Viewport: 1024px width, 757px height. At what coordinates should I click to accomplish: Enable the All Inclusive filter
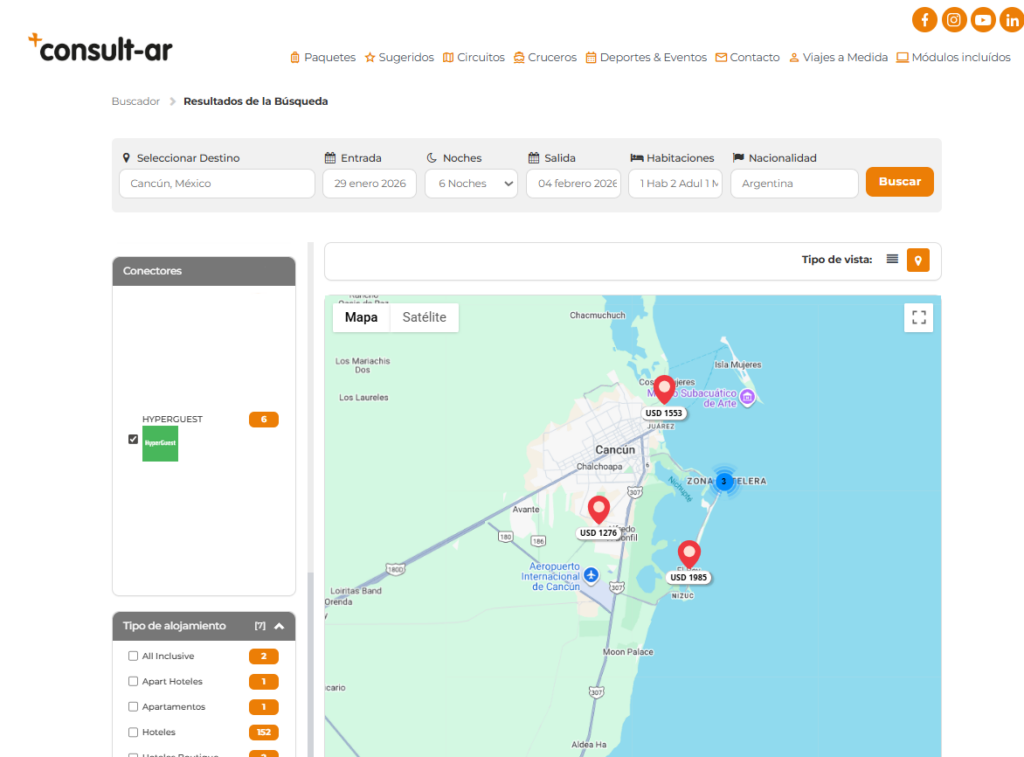pos(133,656)
